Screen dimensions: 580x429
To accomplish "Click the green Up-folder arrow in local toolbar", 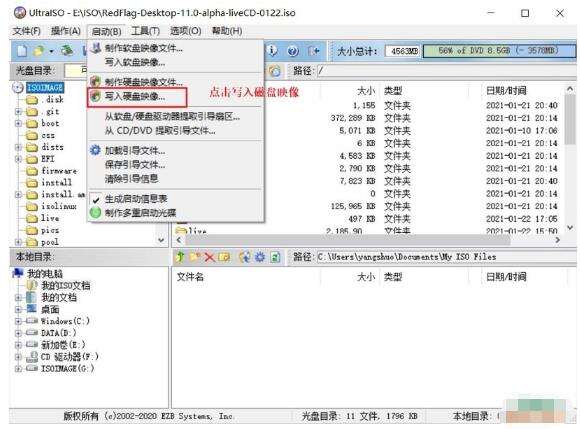I will point(180,257).
